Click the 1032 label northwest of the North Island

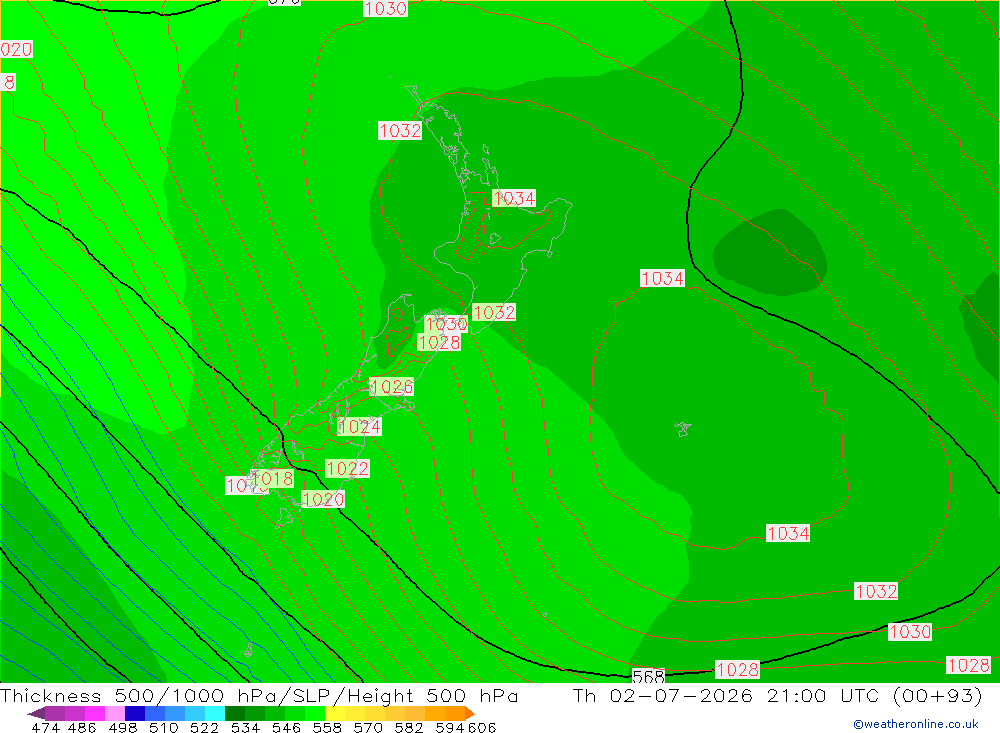tap(400, 130)
